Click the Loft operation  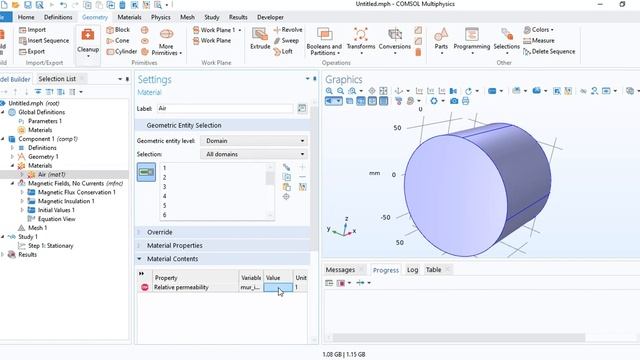point(283,51)
